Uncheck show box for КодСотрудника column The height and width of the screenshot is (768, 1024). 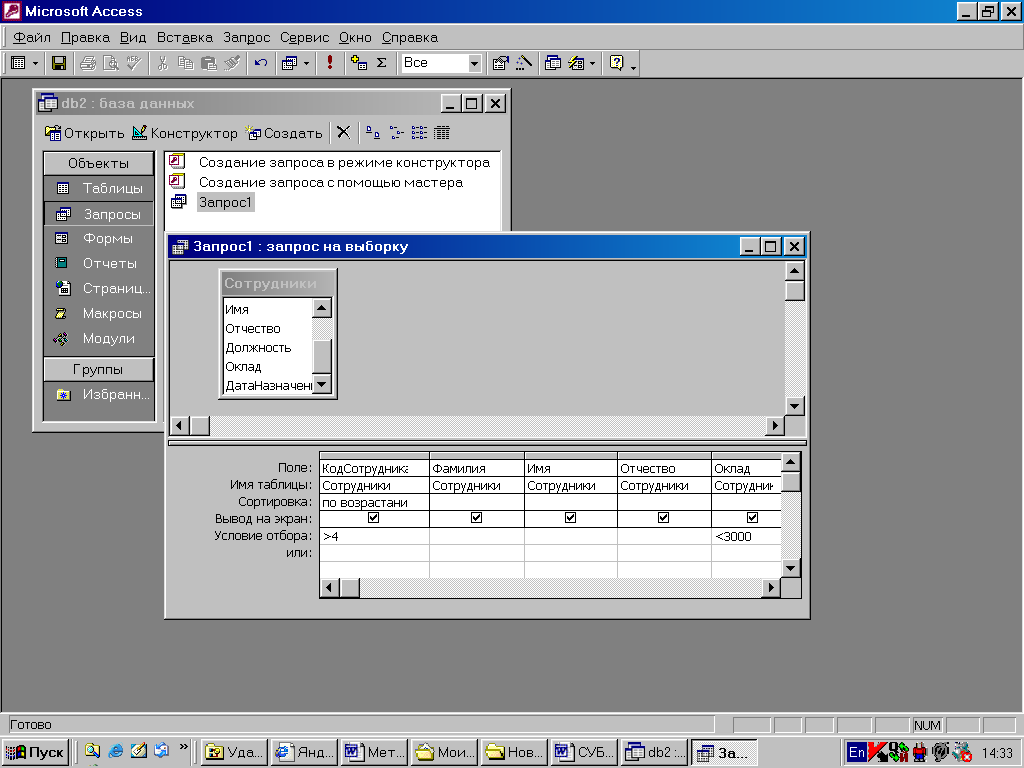tap(374, 518)
